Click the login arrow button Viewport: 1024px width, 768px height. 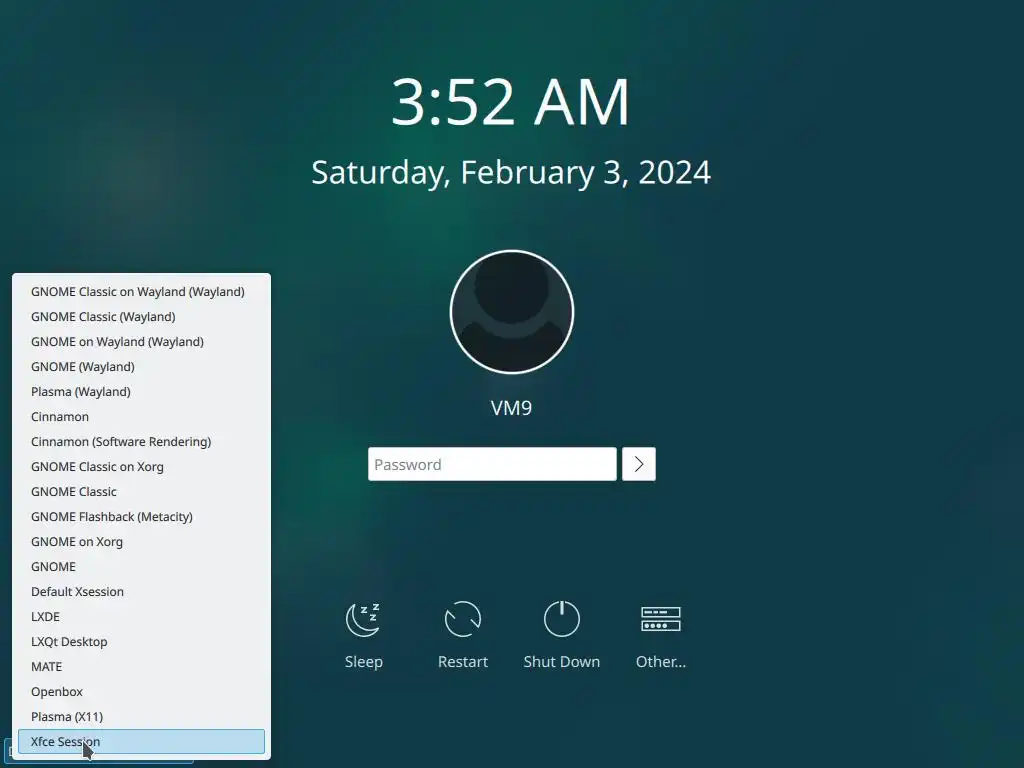639,464
